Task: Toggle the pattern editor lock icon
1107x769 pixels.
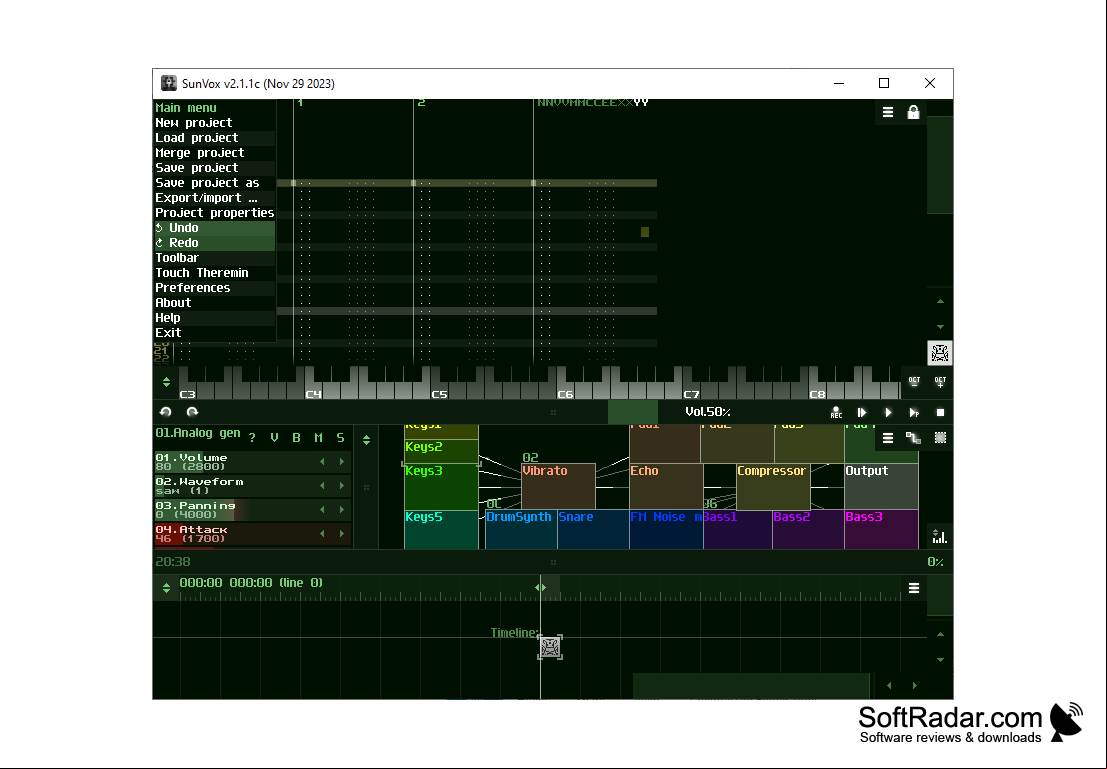Action: click(914, 112)
